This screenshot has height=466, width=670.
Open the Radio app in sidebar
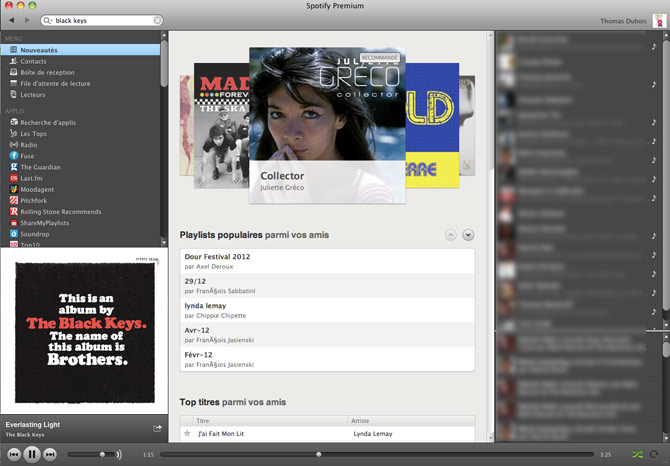[29, 144]
